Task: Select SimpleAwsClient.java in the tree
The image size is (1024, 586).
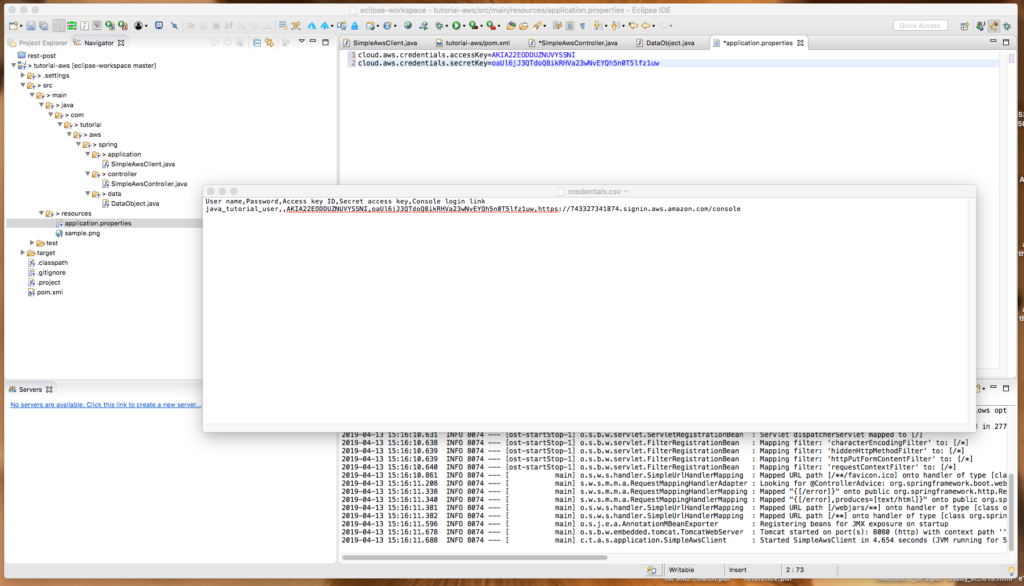Action: [142, 164]
